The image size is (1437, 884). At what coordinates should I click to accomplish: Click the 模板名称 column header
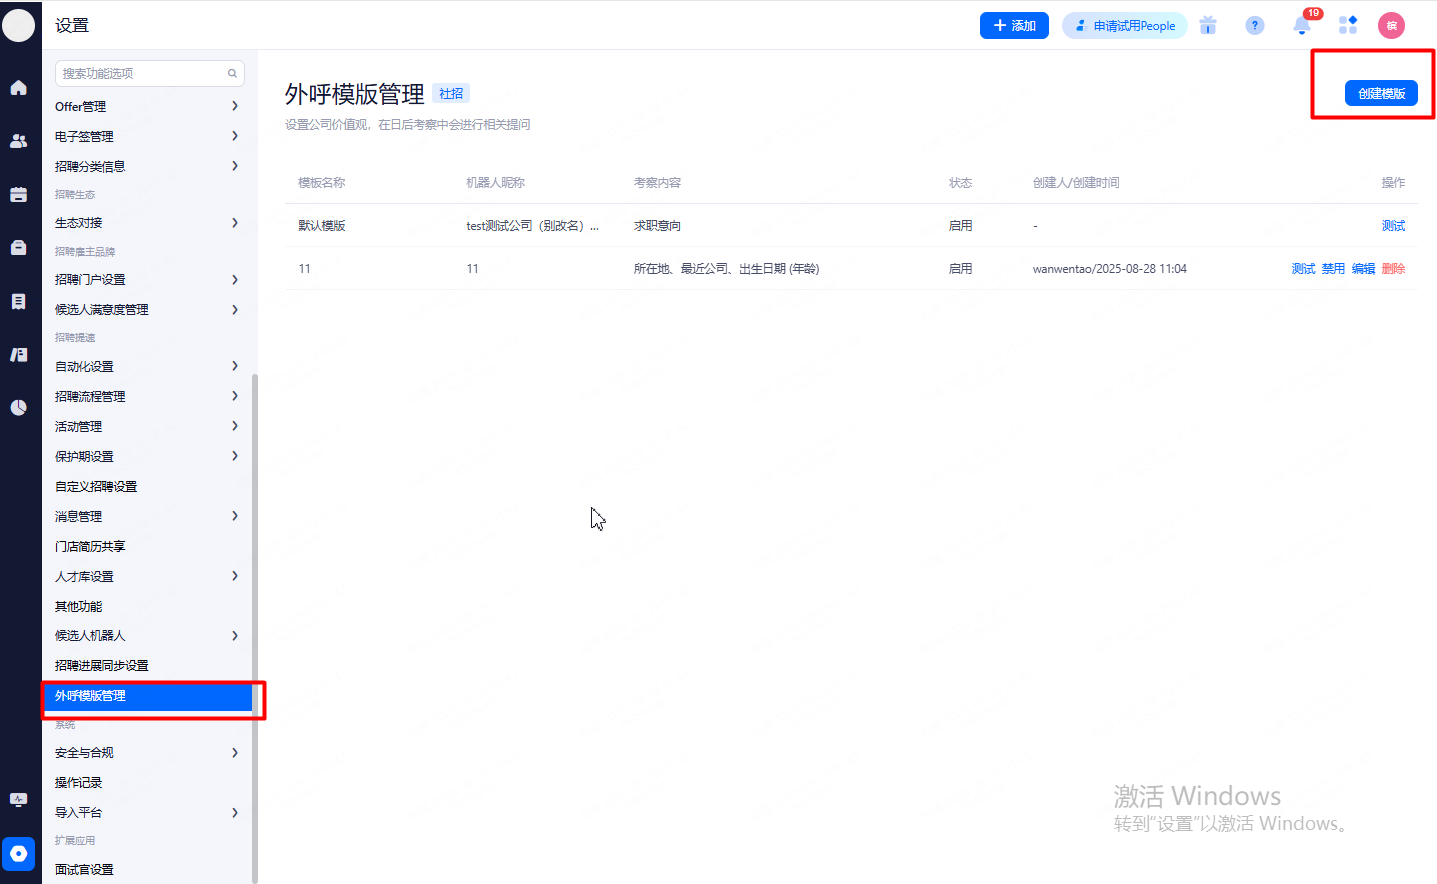[322, 183]
